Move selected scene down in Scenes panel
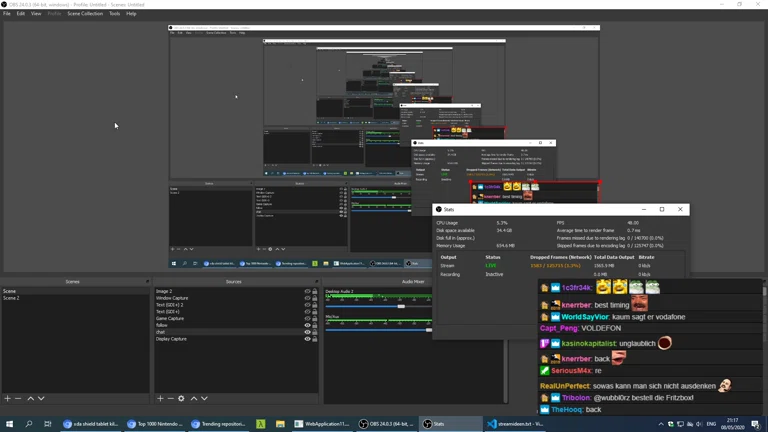768x432 pixels. [41, 399]
